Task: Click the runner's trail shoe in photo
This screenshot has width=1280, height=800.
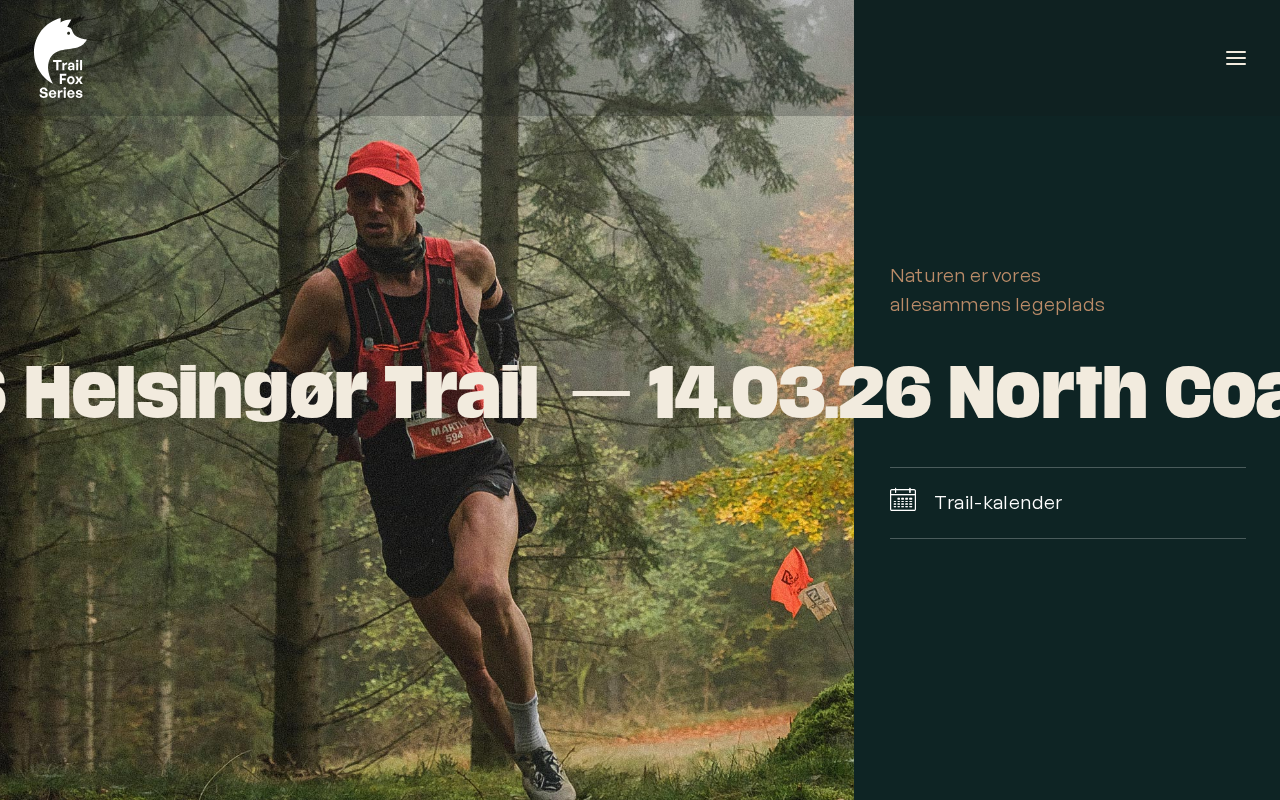Action: pyautogui.click(x=546, y=774)
